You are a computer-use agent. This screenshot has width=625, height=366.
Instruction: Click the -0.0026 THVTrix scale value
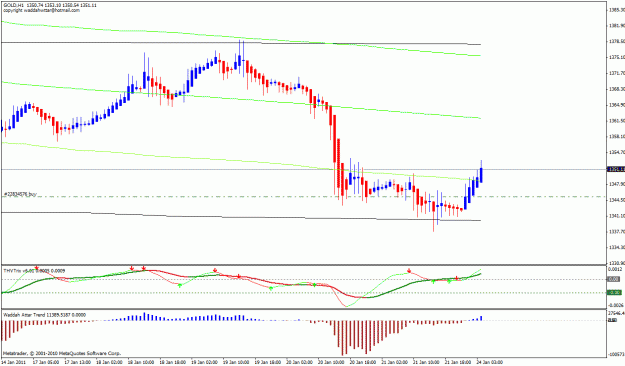(616, 305)
